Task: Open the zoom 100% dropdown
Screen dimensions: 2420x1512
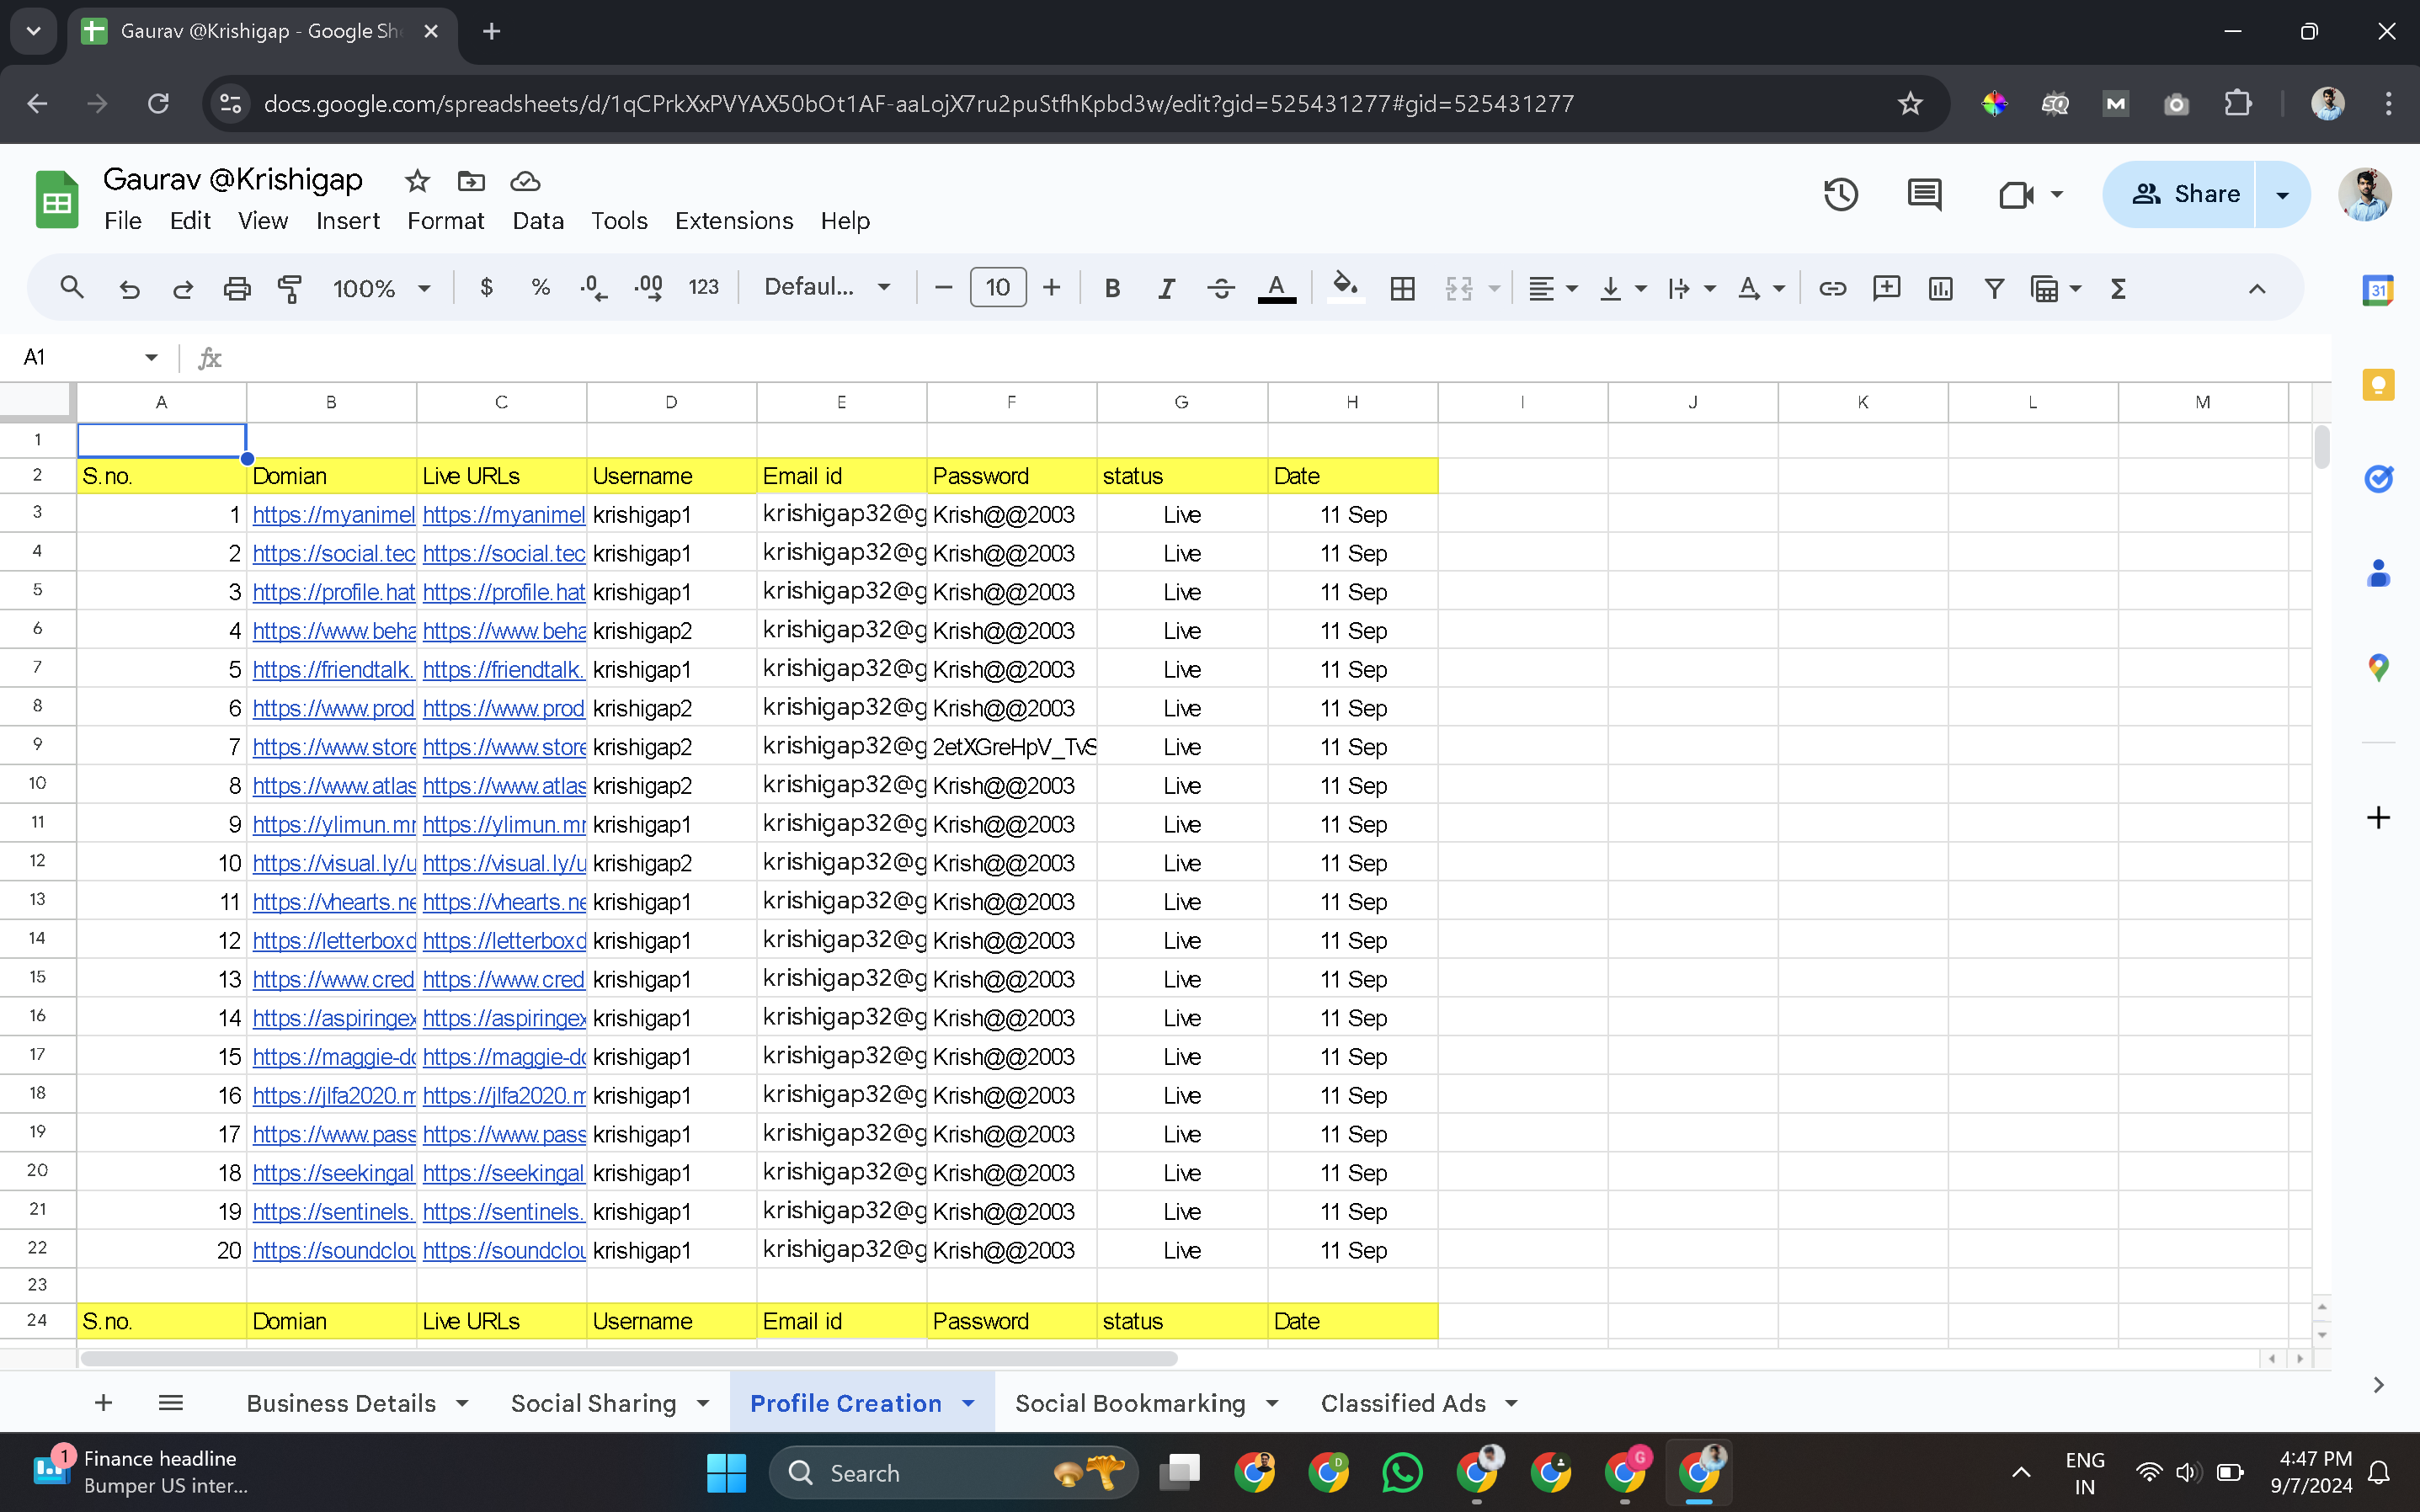Action: (x=381, y=288)
